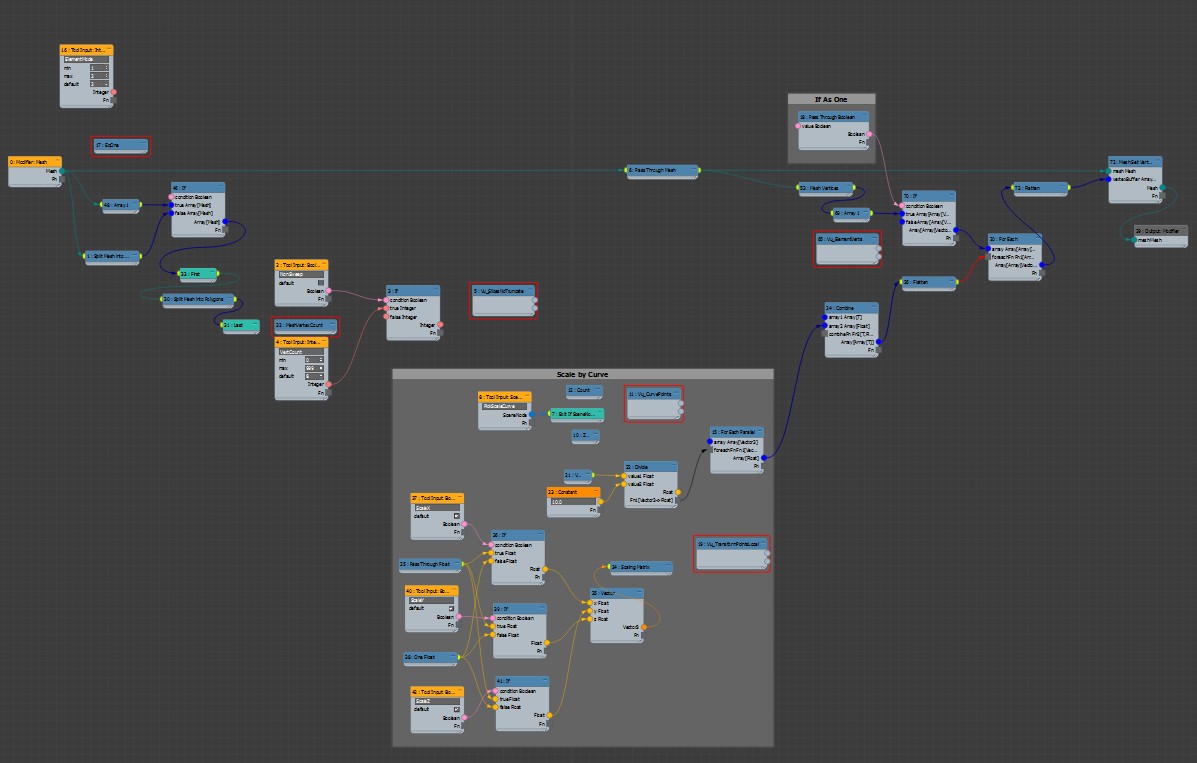Click the Vector3 output port on Vector node

[645, 627]
